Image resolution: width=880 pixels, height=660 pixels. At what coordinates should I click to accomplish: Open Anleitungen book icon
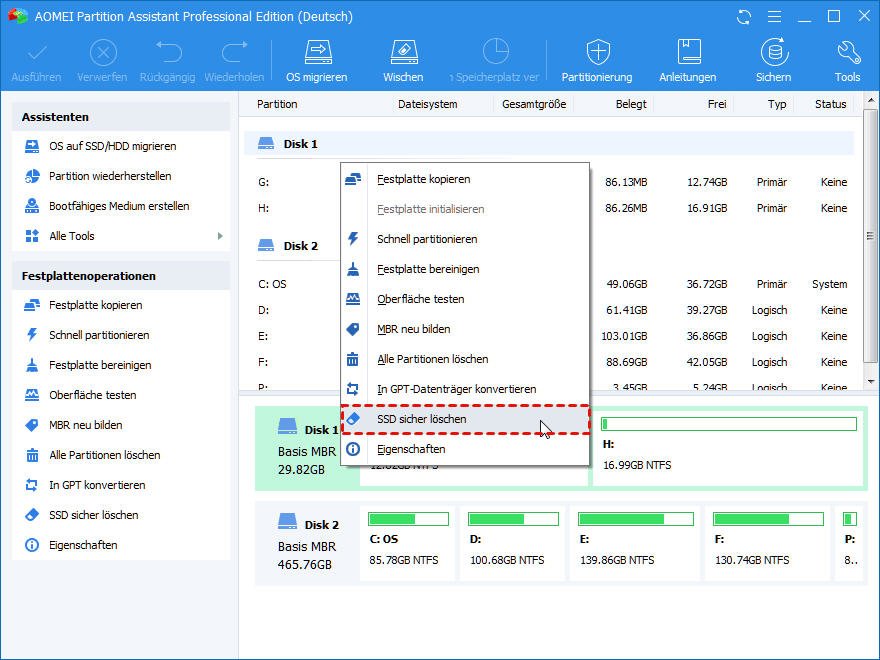pos(688,52)
